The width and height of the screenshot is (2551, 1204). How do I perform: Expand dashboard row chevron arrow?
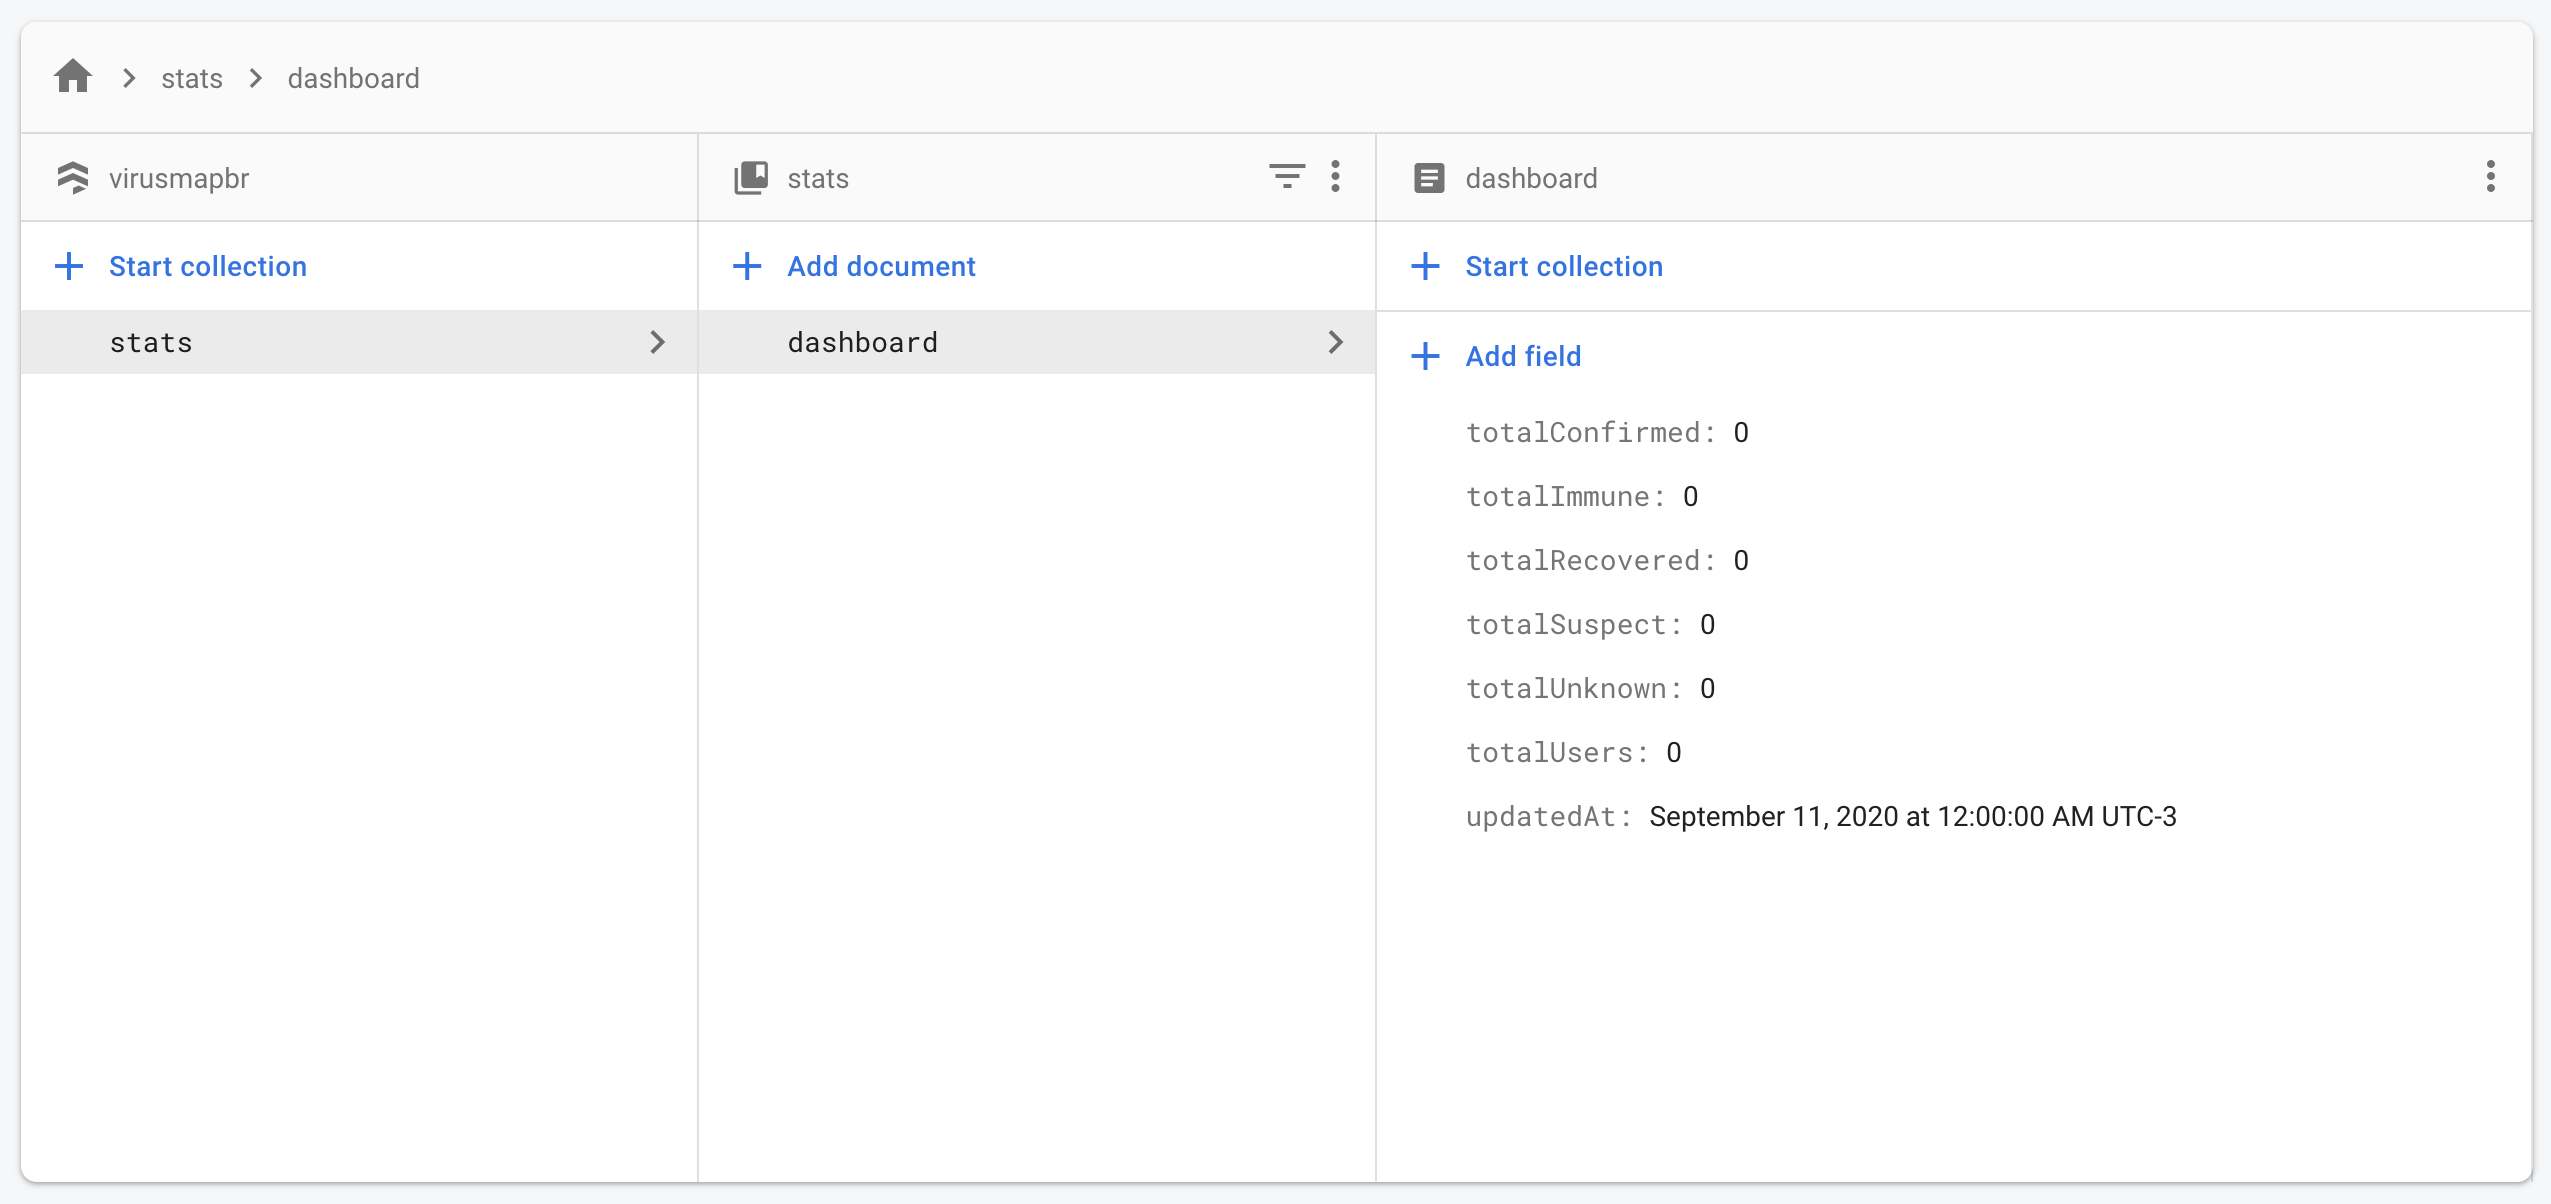1336,342
